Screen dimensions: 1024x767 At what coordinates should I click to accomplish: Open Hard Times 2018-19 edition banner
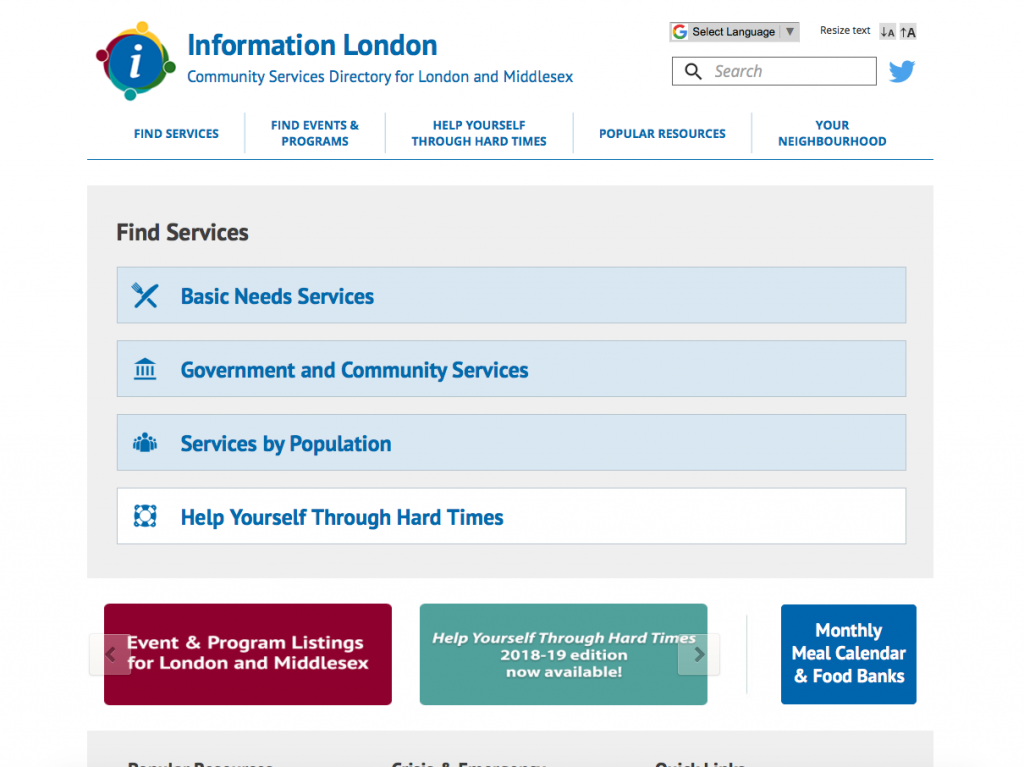pos(563,654)
